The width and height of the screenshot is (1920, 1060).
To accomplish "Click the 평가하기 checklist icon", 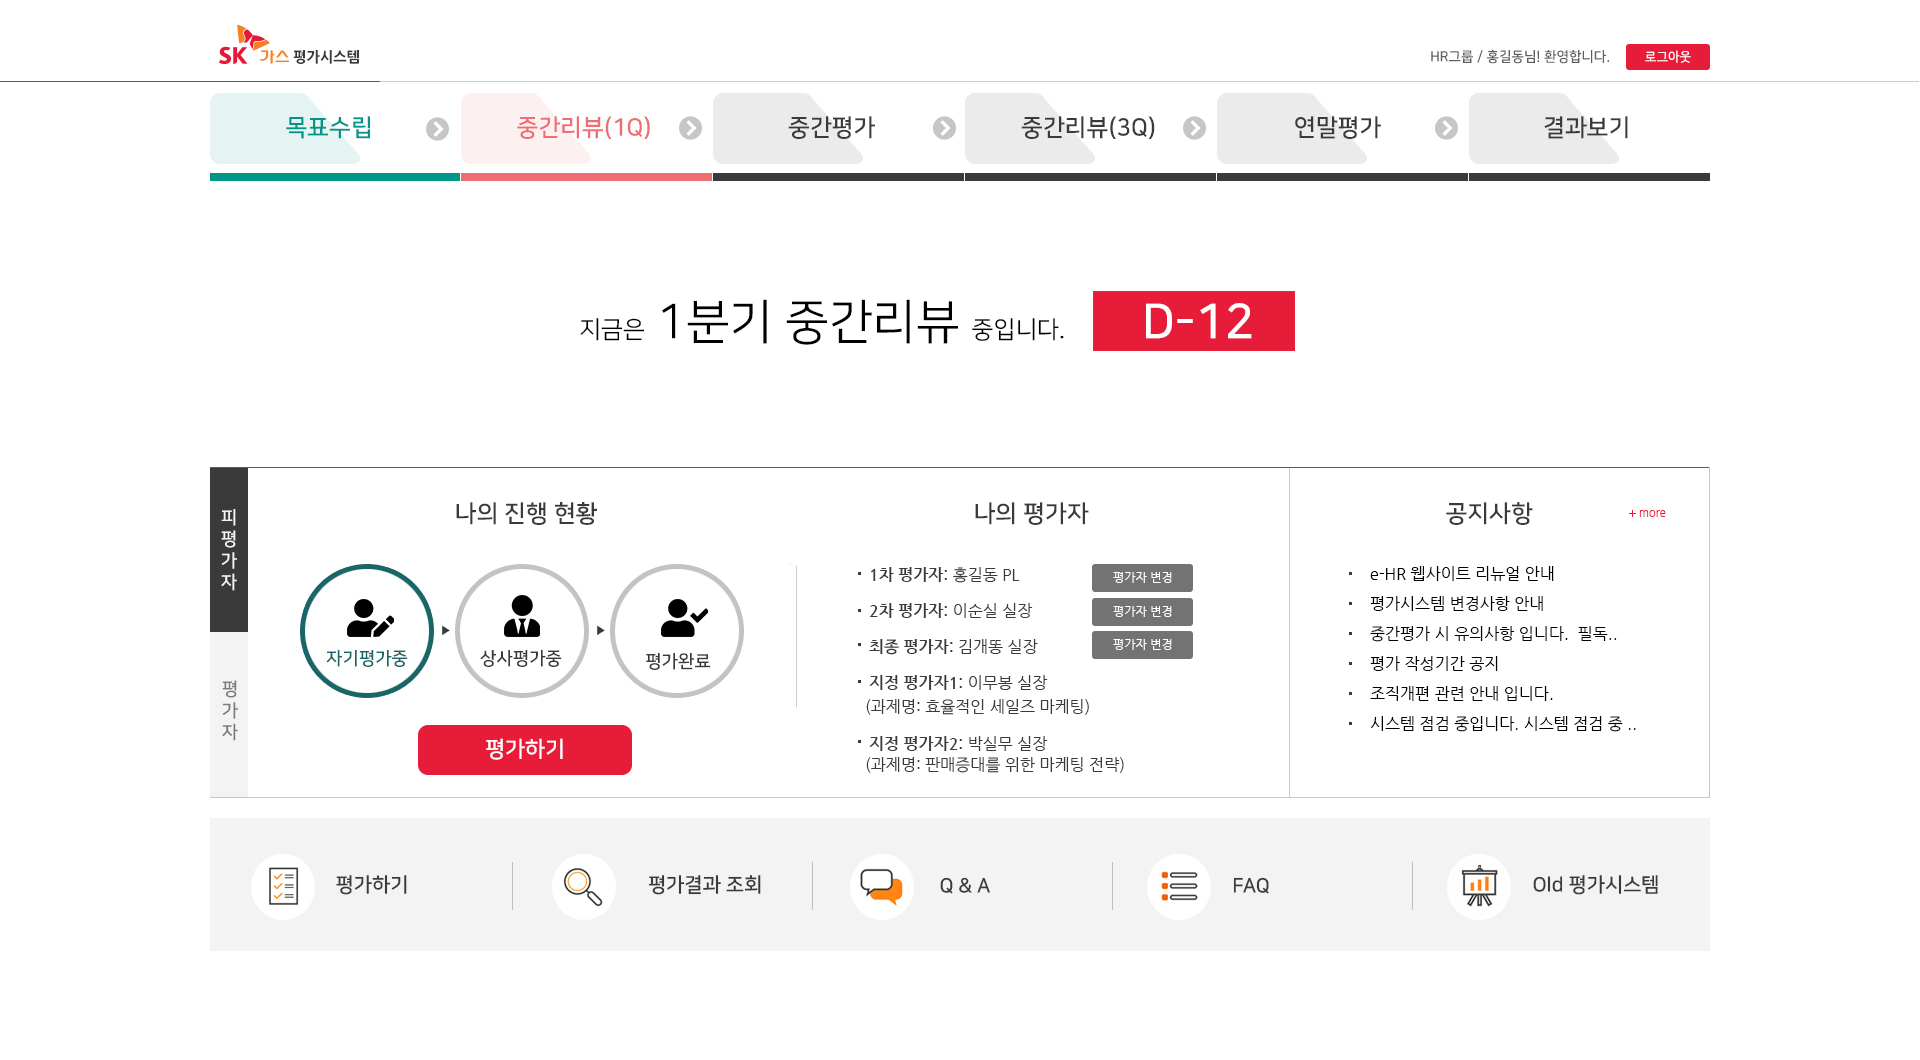I will (283, 886).
